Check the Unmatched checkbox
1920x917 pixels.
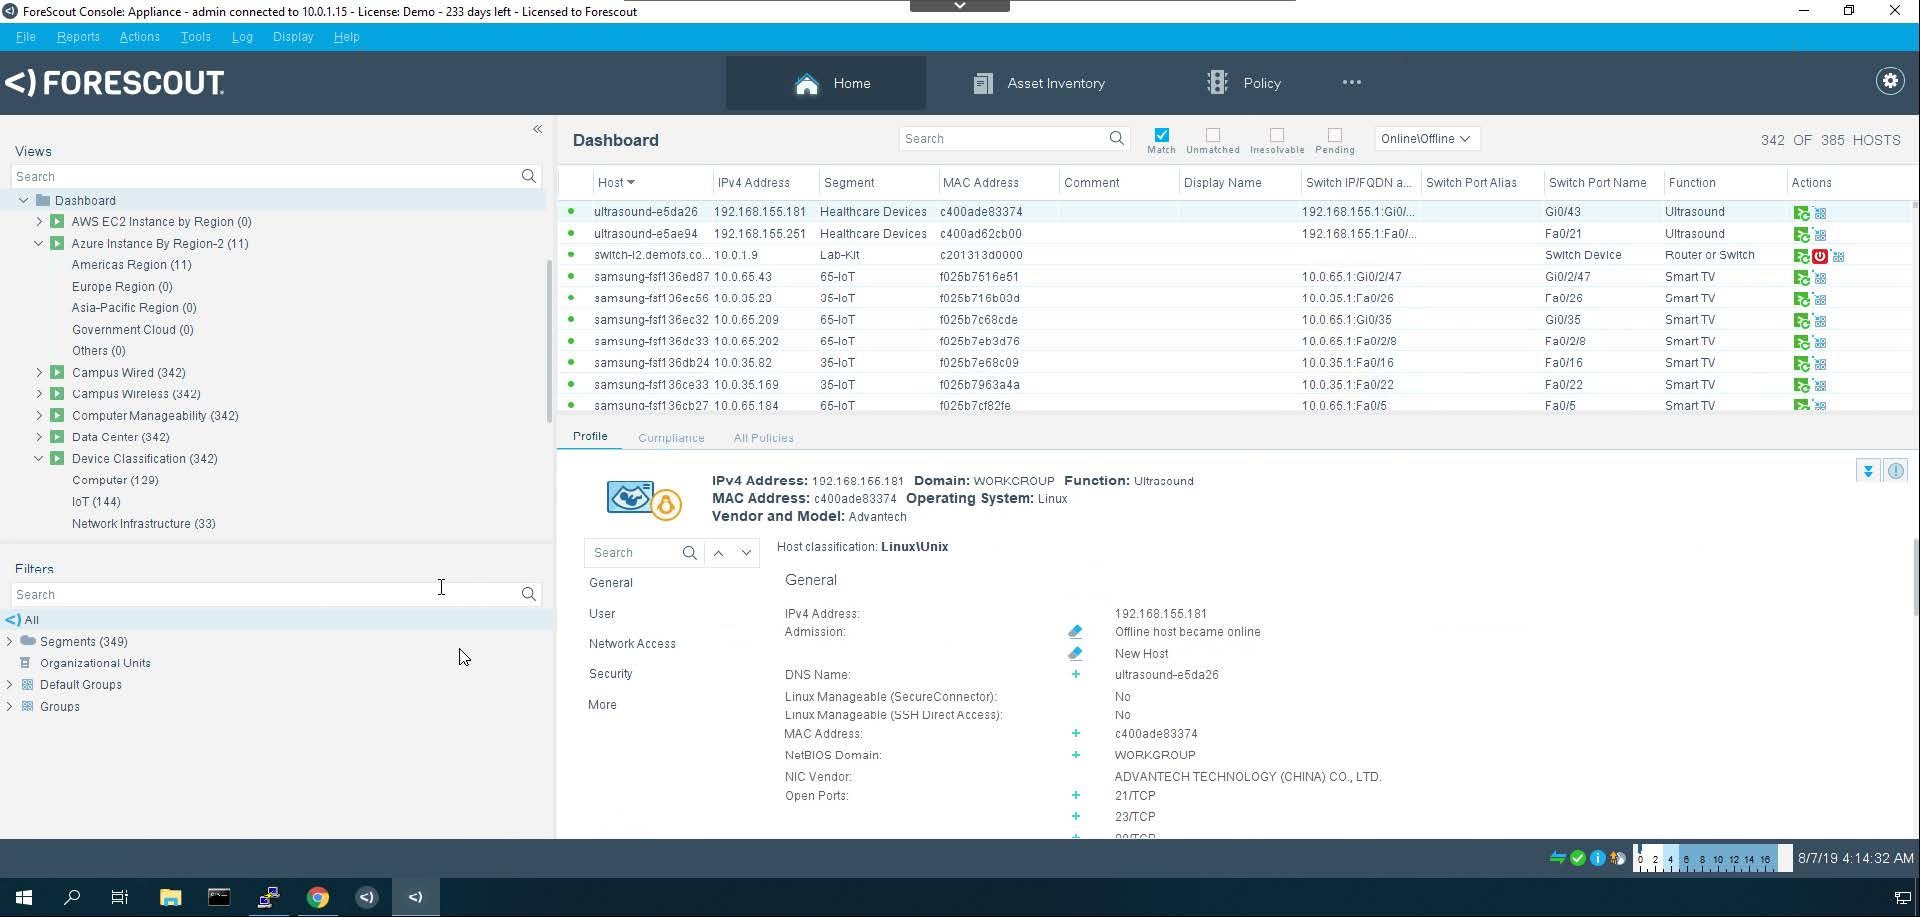tap(1213, 135)
